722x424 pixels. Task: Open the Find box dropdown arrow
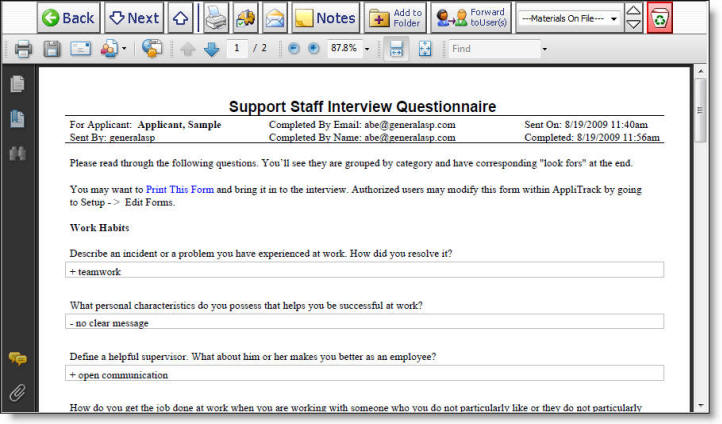(x=544, y=48)
